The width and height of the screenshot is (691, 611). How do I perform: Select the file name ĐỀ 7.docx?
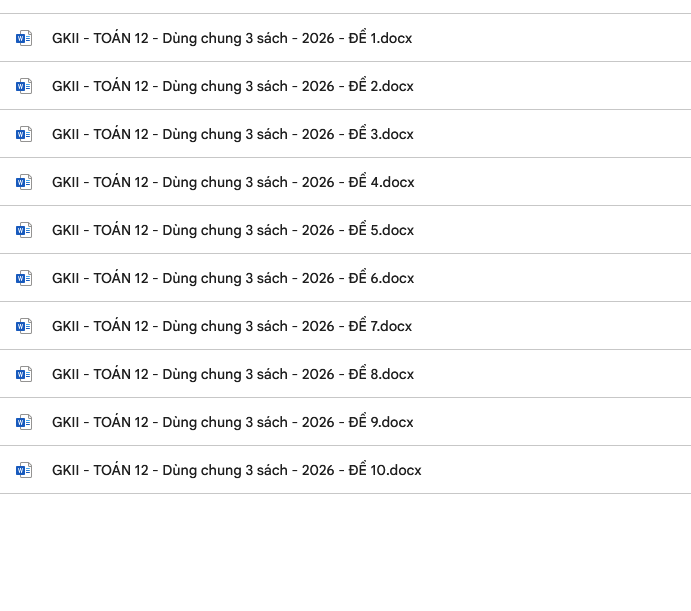pyautogui.click(x=232, y=326)
